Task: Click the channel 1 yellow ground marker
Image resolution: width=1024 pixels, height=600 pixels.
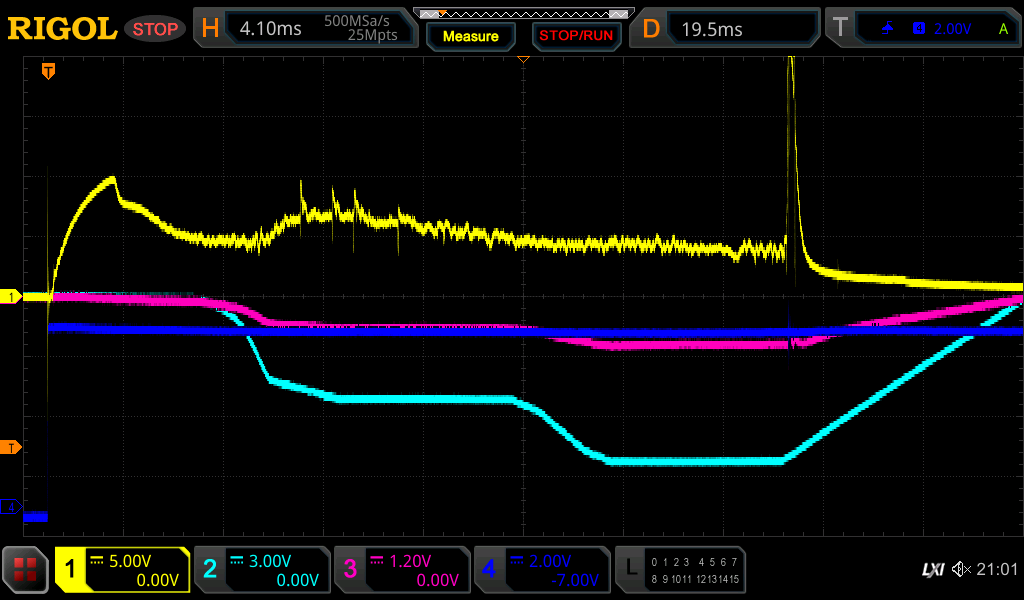Action: pos(10,297)
